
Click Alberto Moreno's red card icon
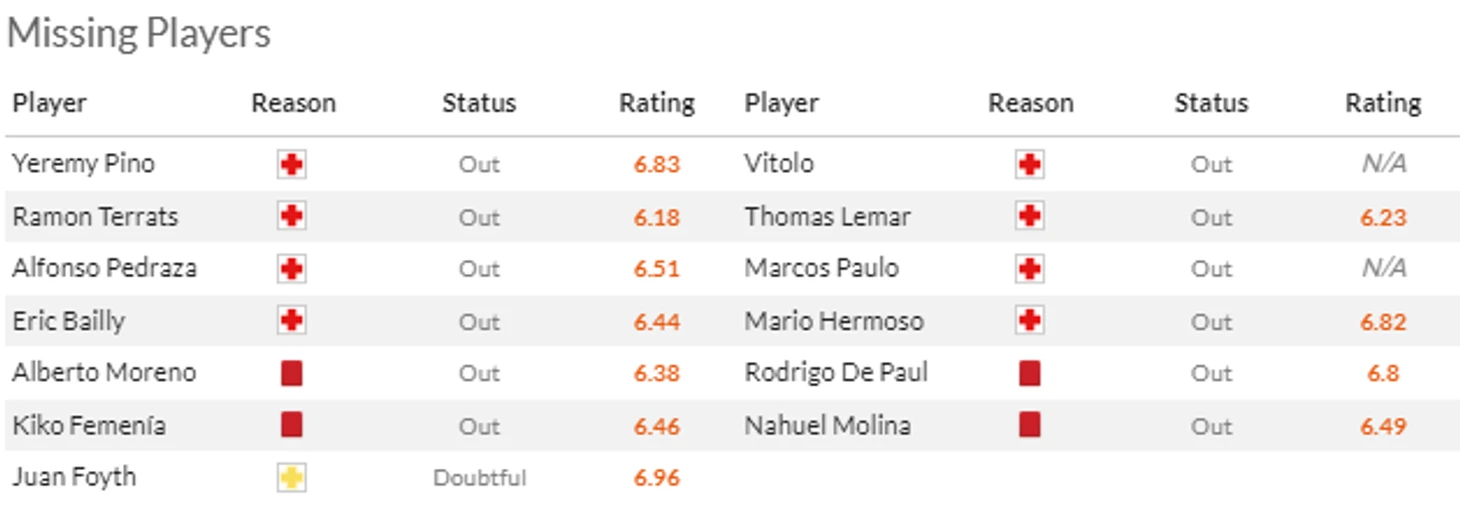point(292,373)
